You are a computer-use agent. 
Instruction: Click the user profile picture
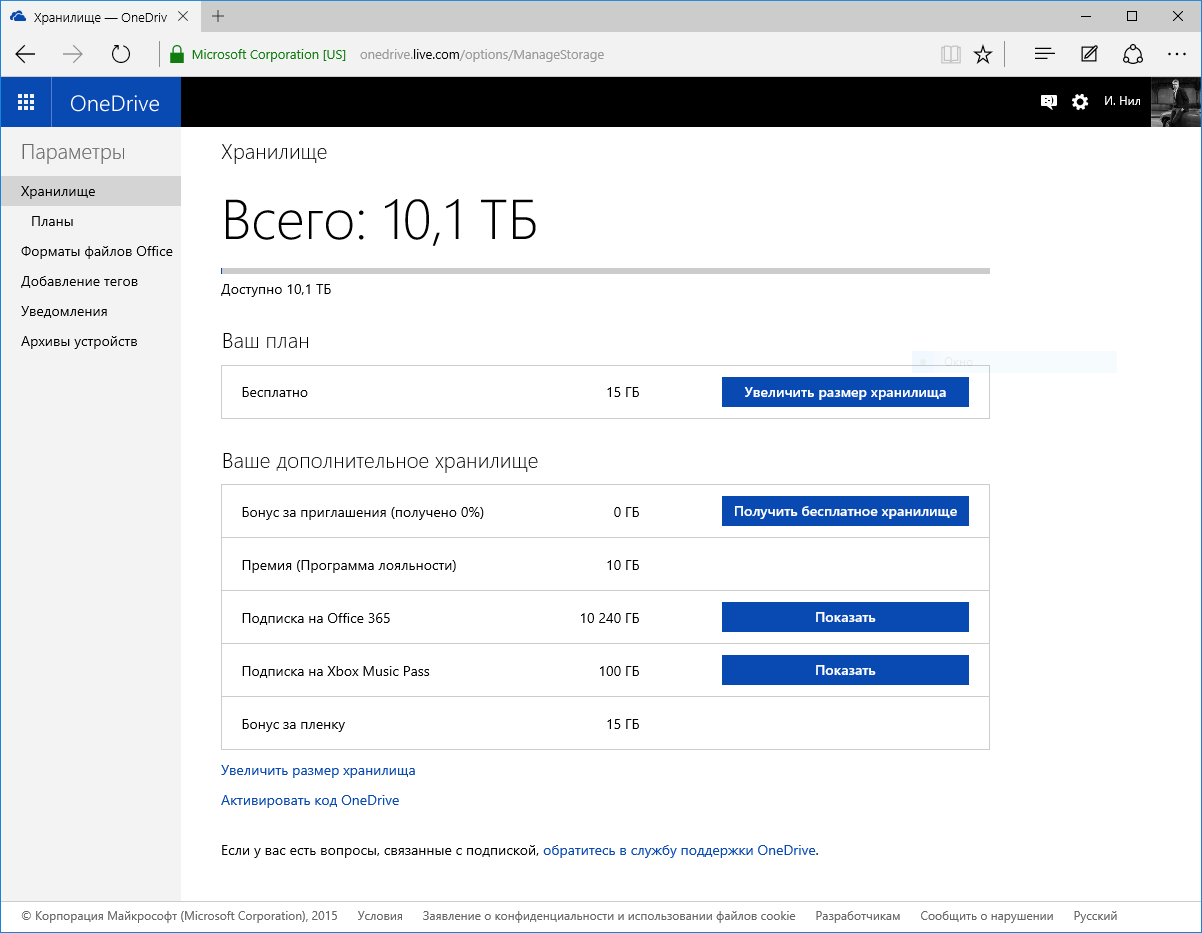pos(1176,102)
